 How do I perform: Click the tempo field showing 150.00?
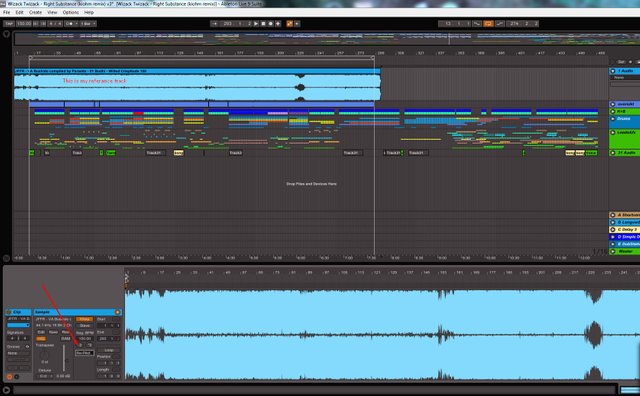pos(24,24)
